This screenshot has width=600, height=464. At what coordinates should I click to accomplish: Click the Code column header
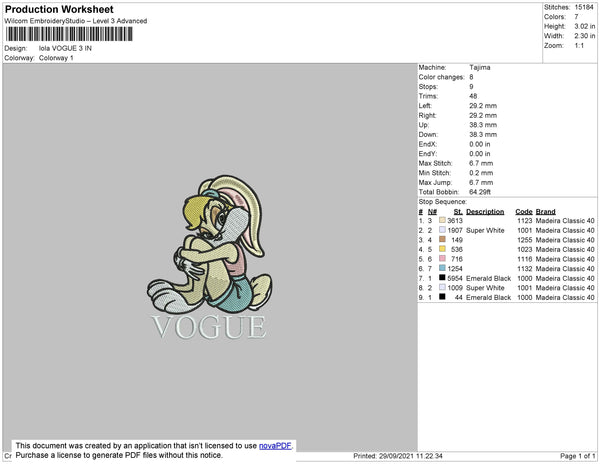click(523, 212)
